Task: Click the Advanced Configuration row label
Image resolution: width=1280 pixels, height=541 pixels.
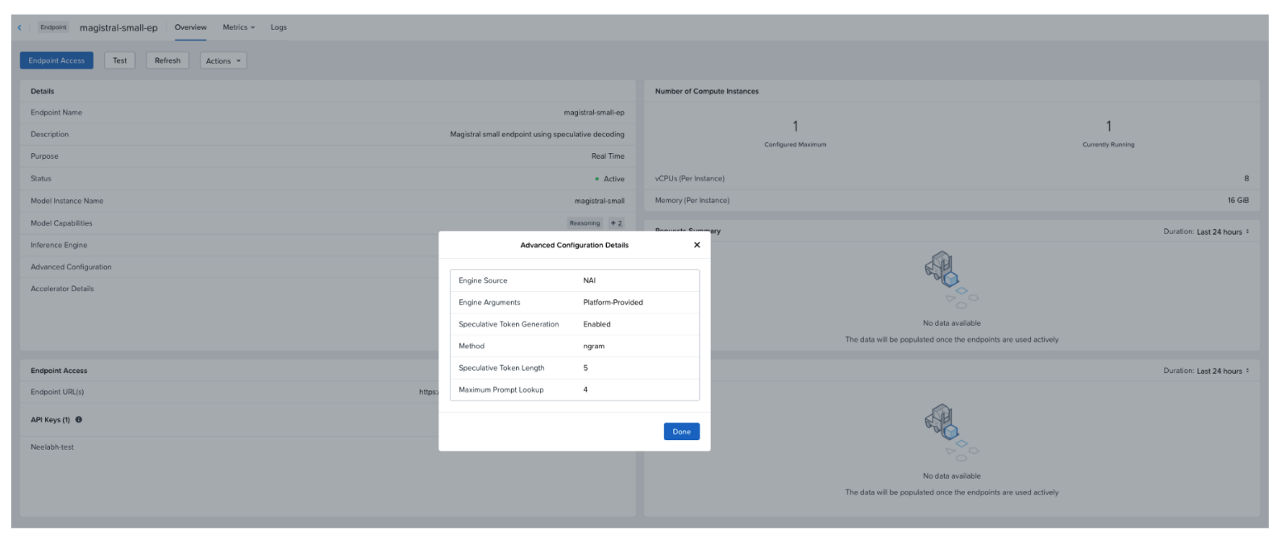Action: click(71, 267)
